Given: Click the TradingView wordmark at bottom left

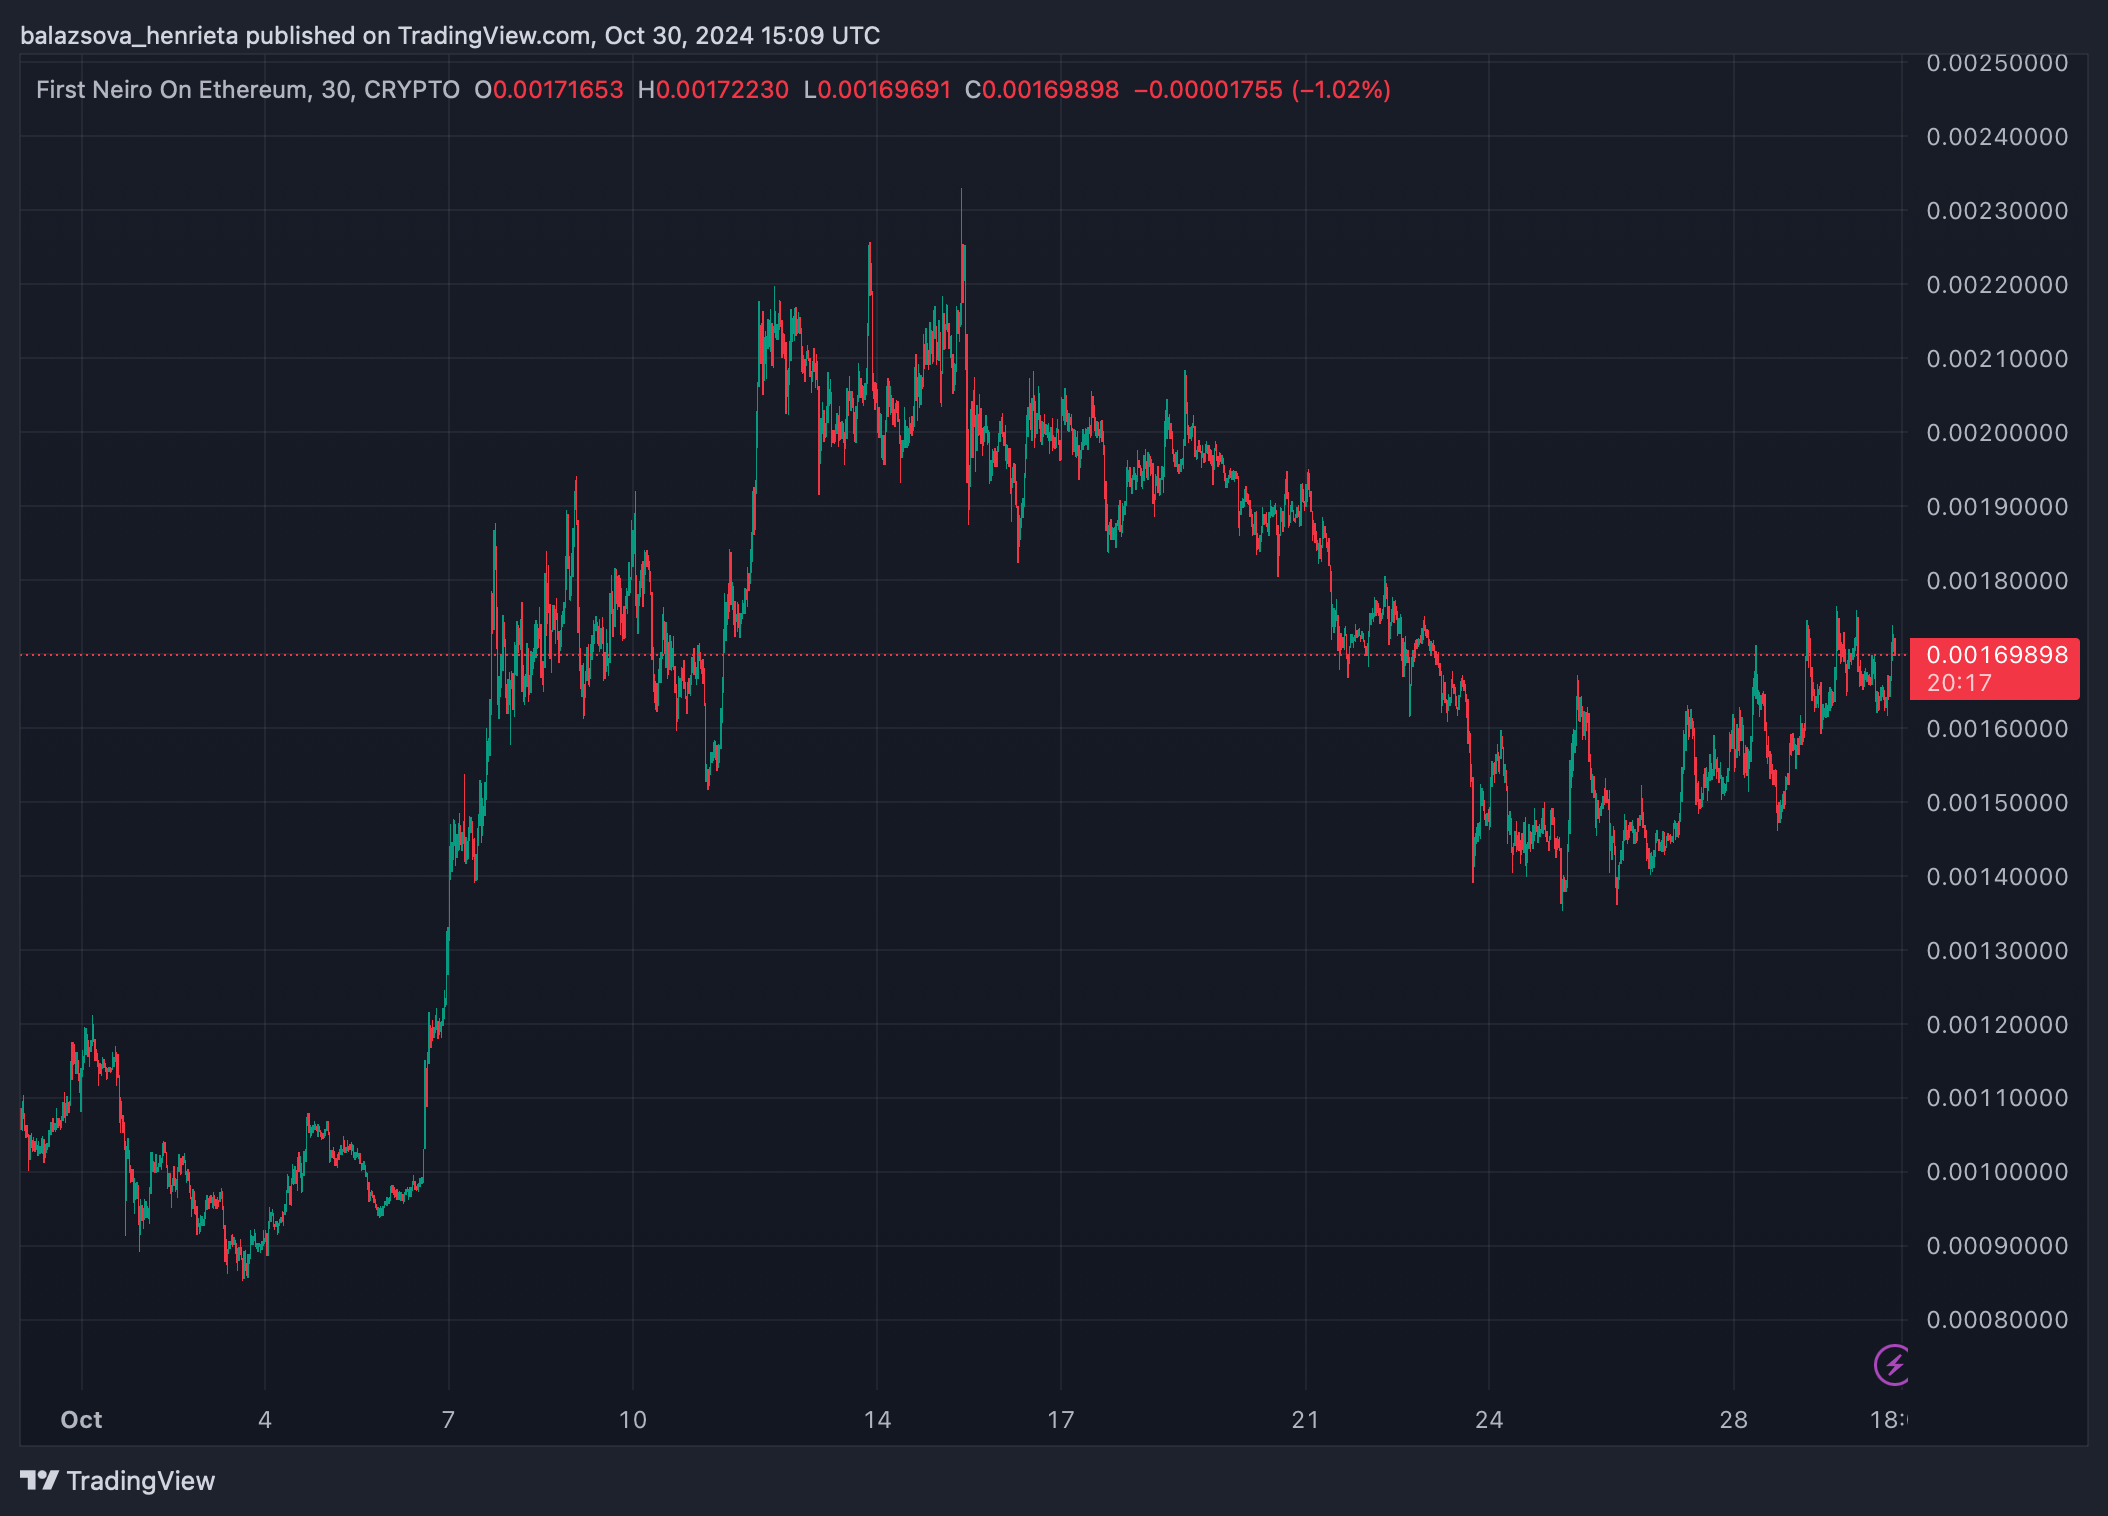Looking at the screenshot, I should pos(140,1481).
